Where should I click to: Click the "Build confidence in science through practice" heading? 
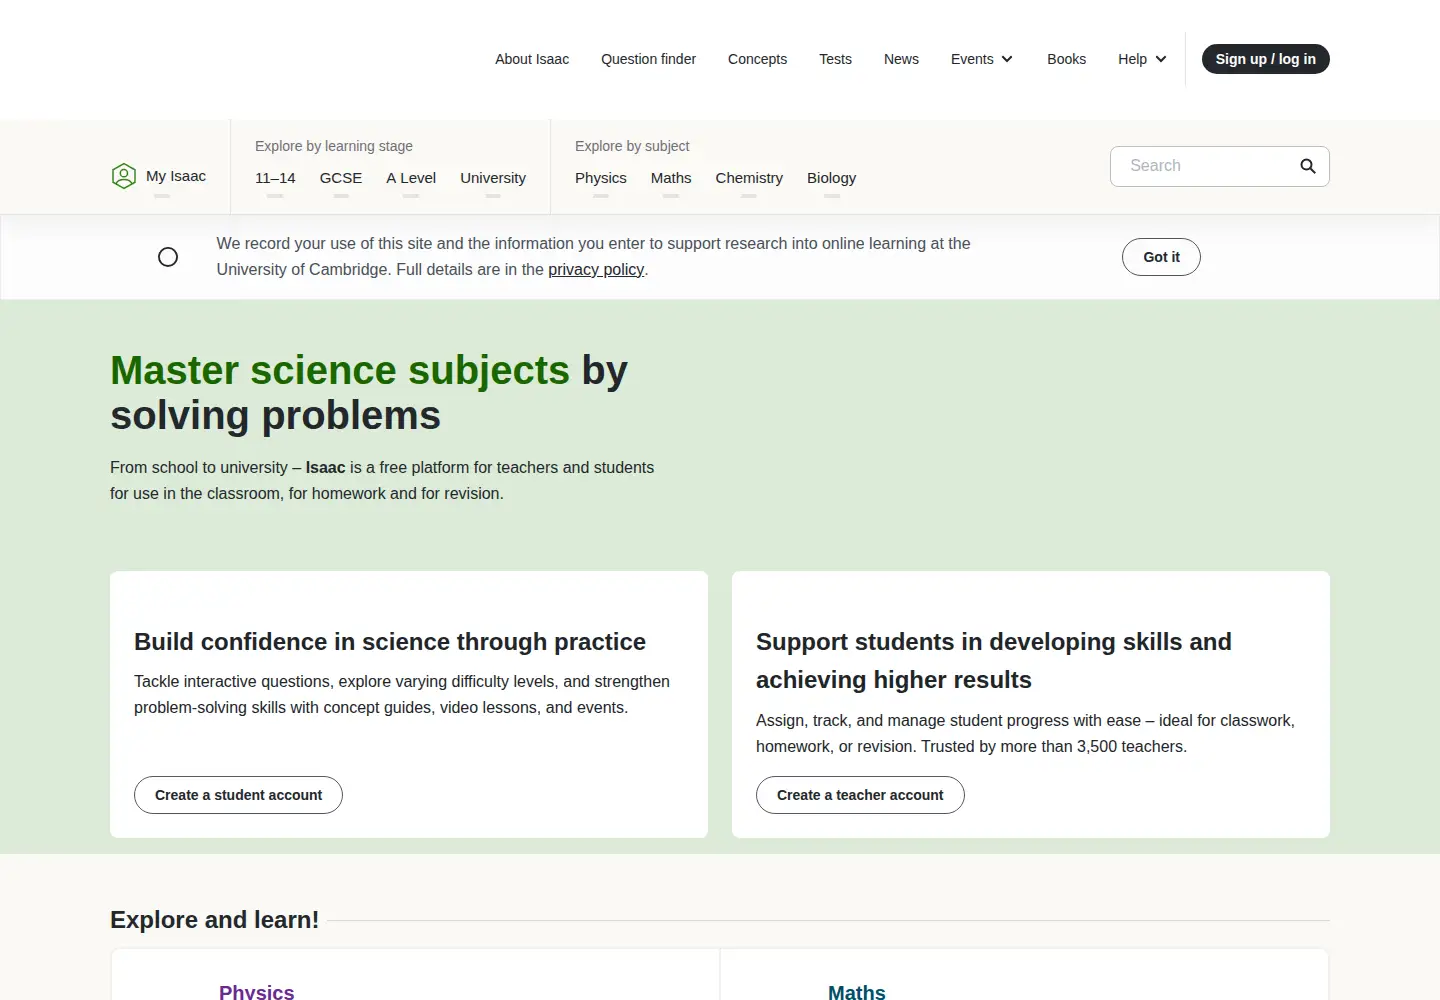coord(390,642)
